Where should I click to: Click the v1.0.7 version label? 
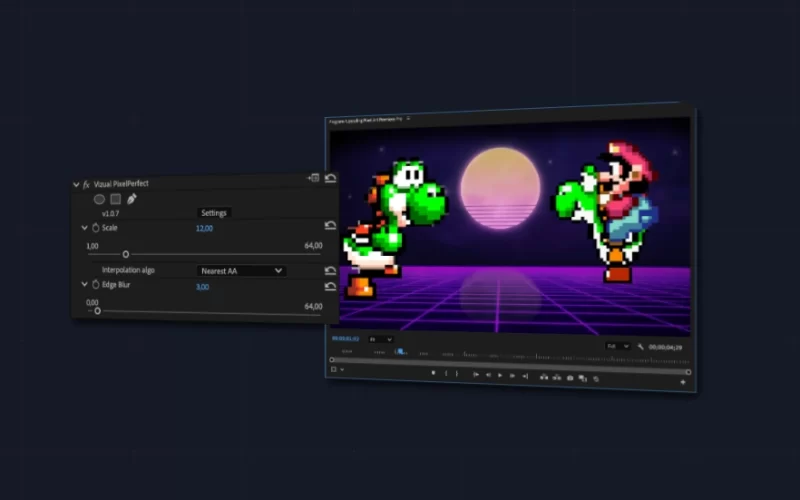point(110,213)
